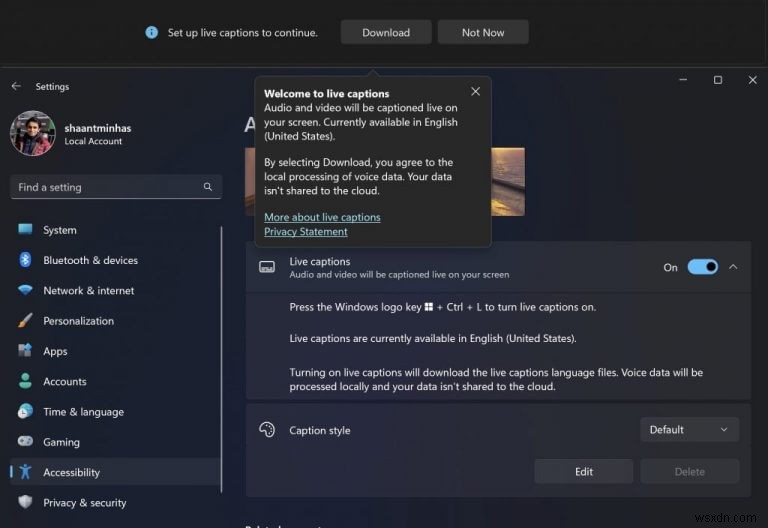
Task: Maximize the Settings window
Action: [x=718, y=79]
